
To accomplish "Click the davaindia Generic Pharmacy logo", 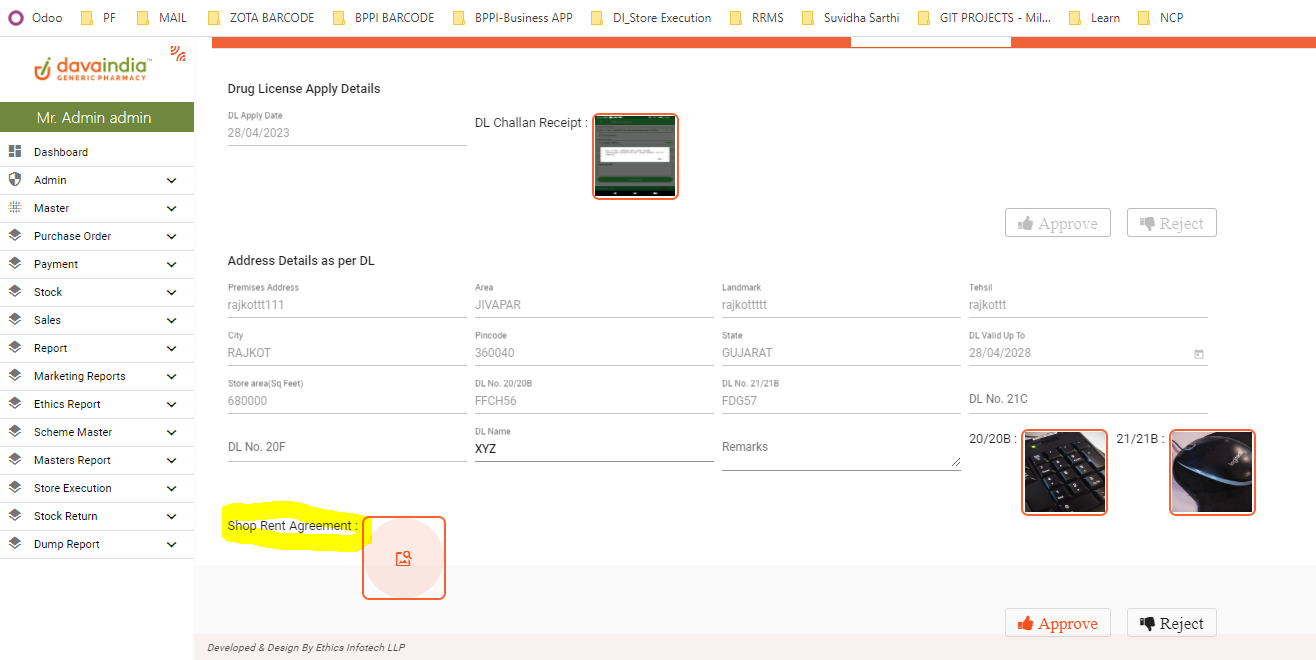I will point(92,68).
